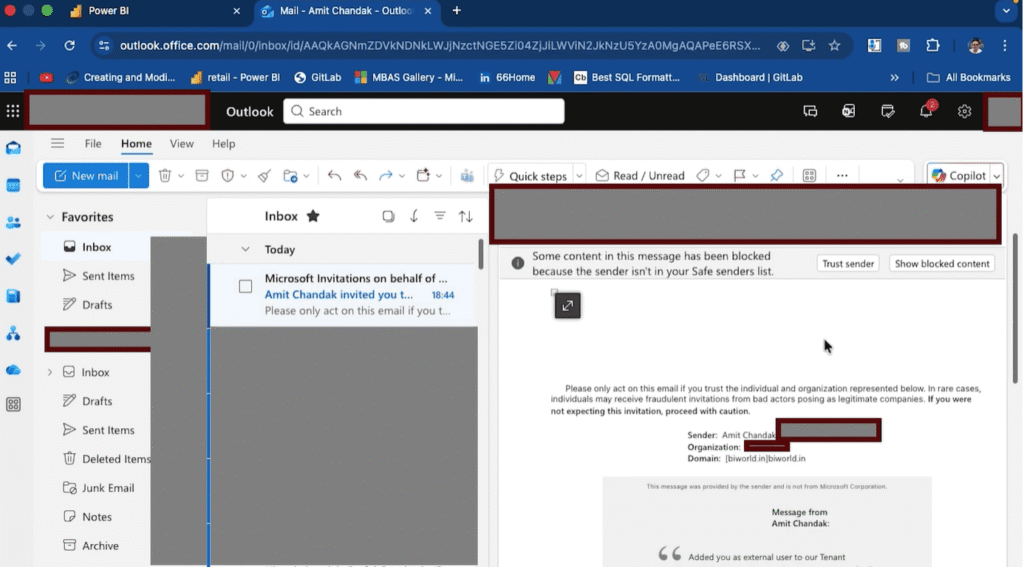This screenshot has width=1024, height=567.
Task: Click the Outlook search field
Action: point(424,111)
